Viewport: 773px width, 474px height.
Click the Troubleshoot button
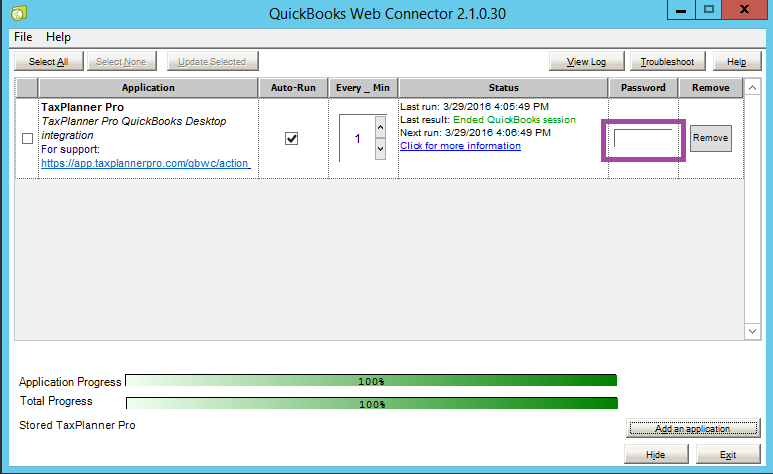tap(667, 62)
